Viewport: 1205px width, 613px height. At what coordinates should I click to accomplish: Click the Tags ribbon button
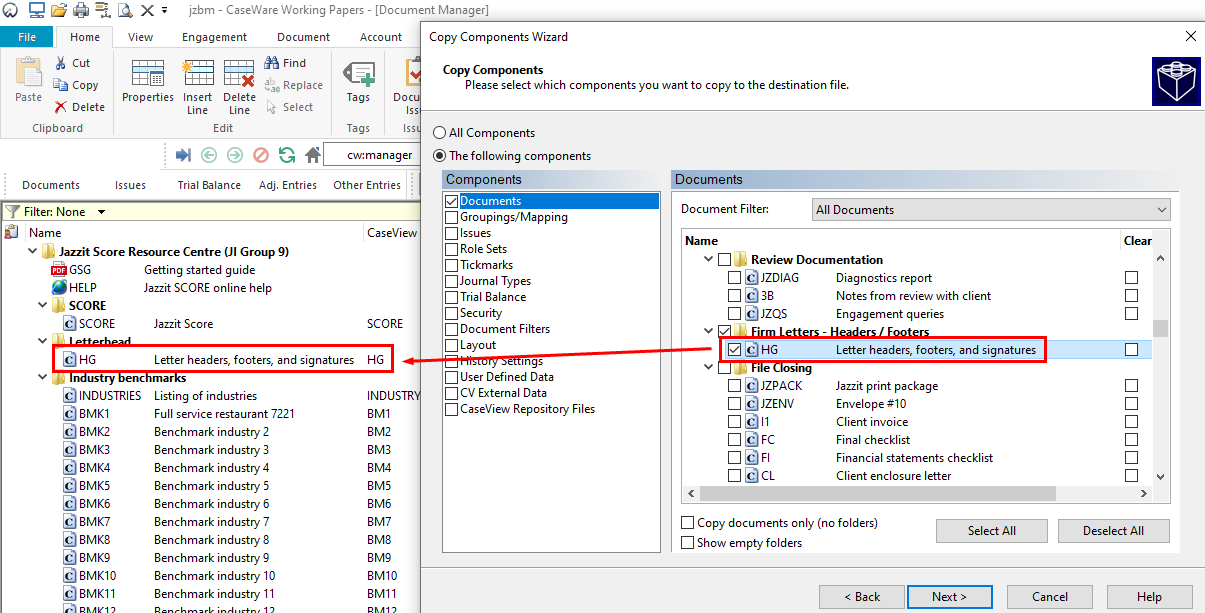click(358, 82)
